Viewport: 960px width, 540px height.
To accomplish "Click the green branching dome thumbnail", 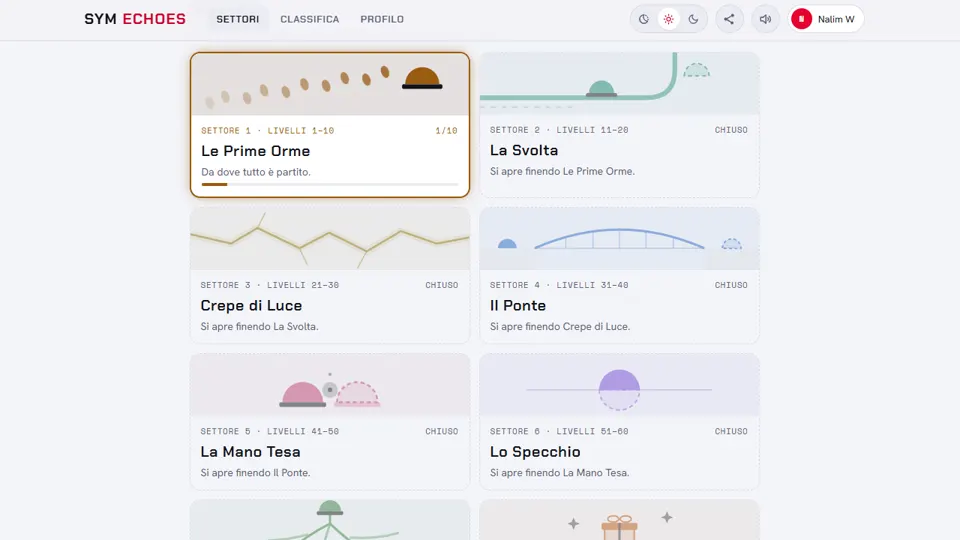I will pyautogui.click(x=330, y=520).
